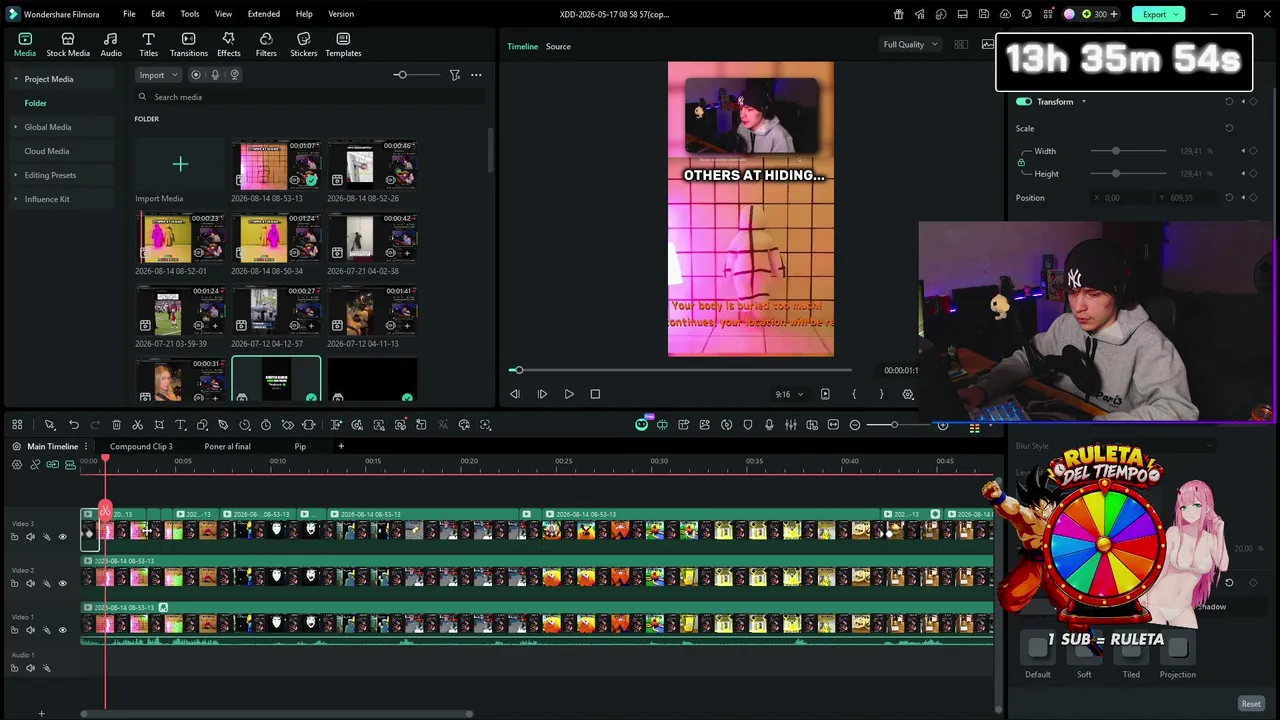Open the View menu

tap(223, 14)
